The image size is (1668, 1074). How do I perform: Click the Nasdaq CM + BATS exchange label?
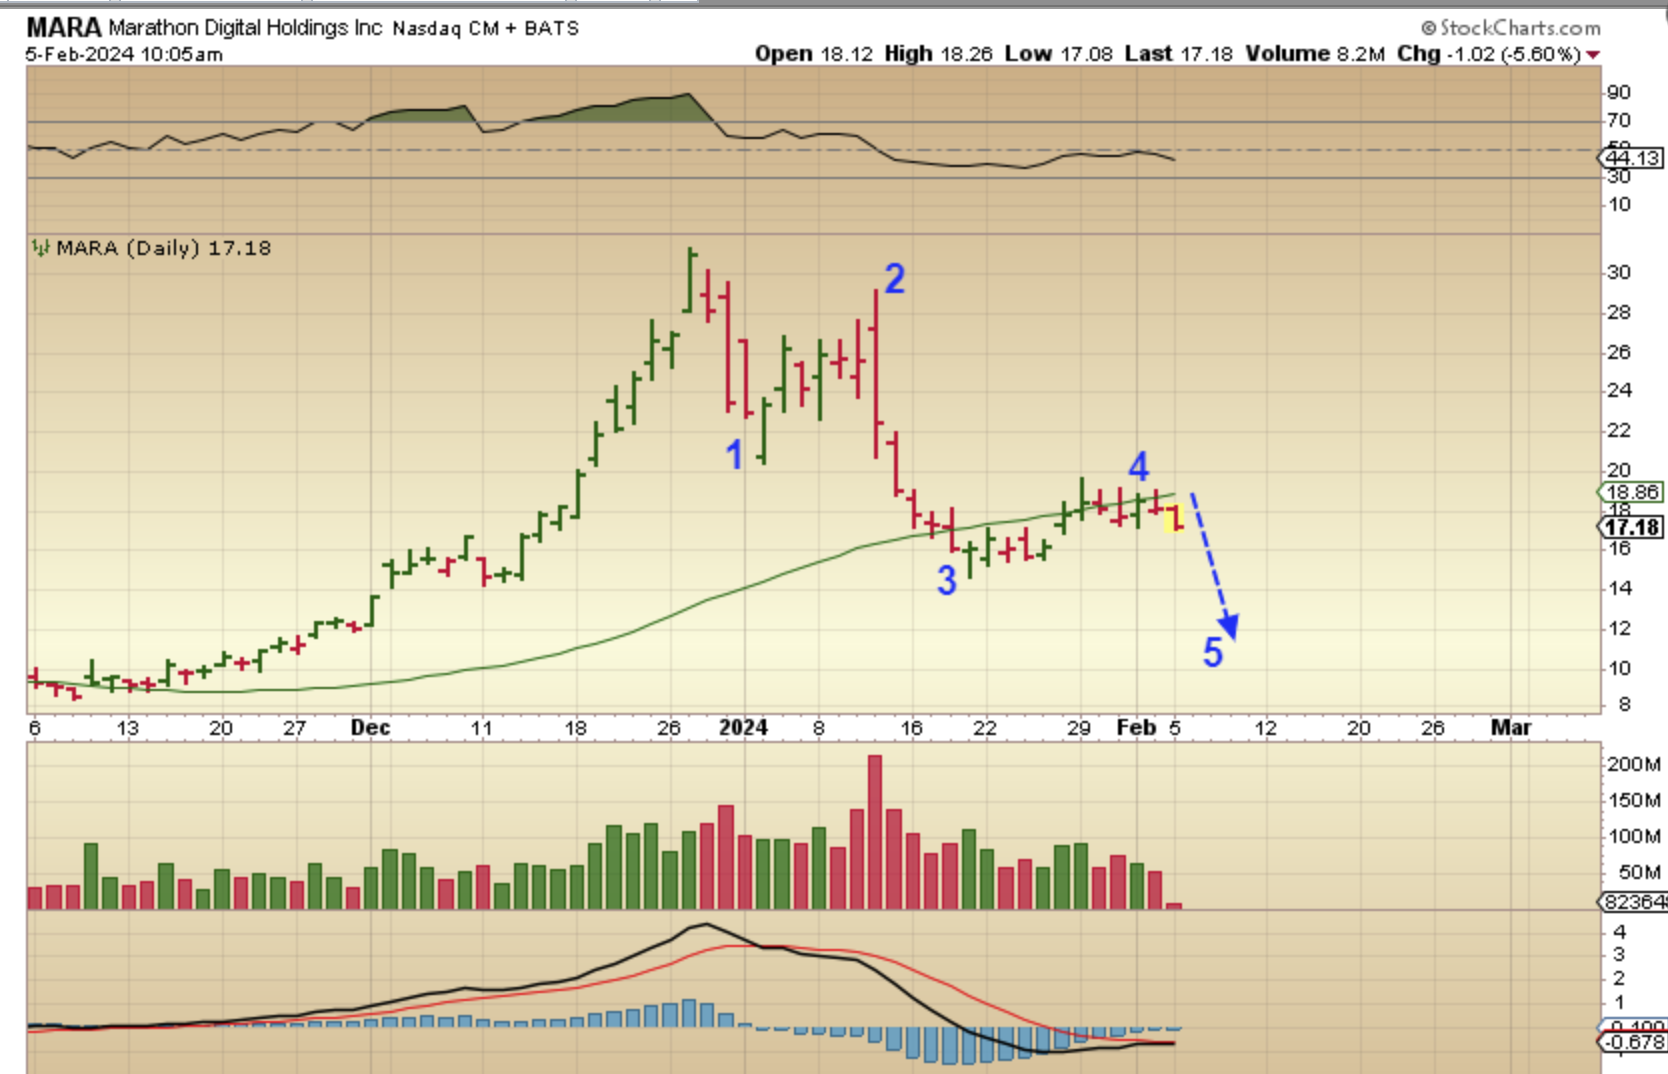click(x=486, y=28)
